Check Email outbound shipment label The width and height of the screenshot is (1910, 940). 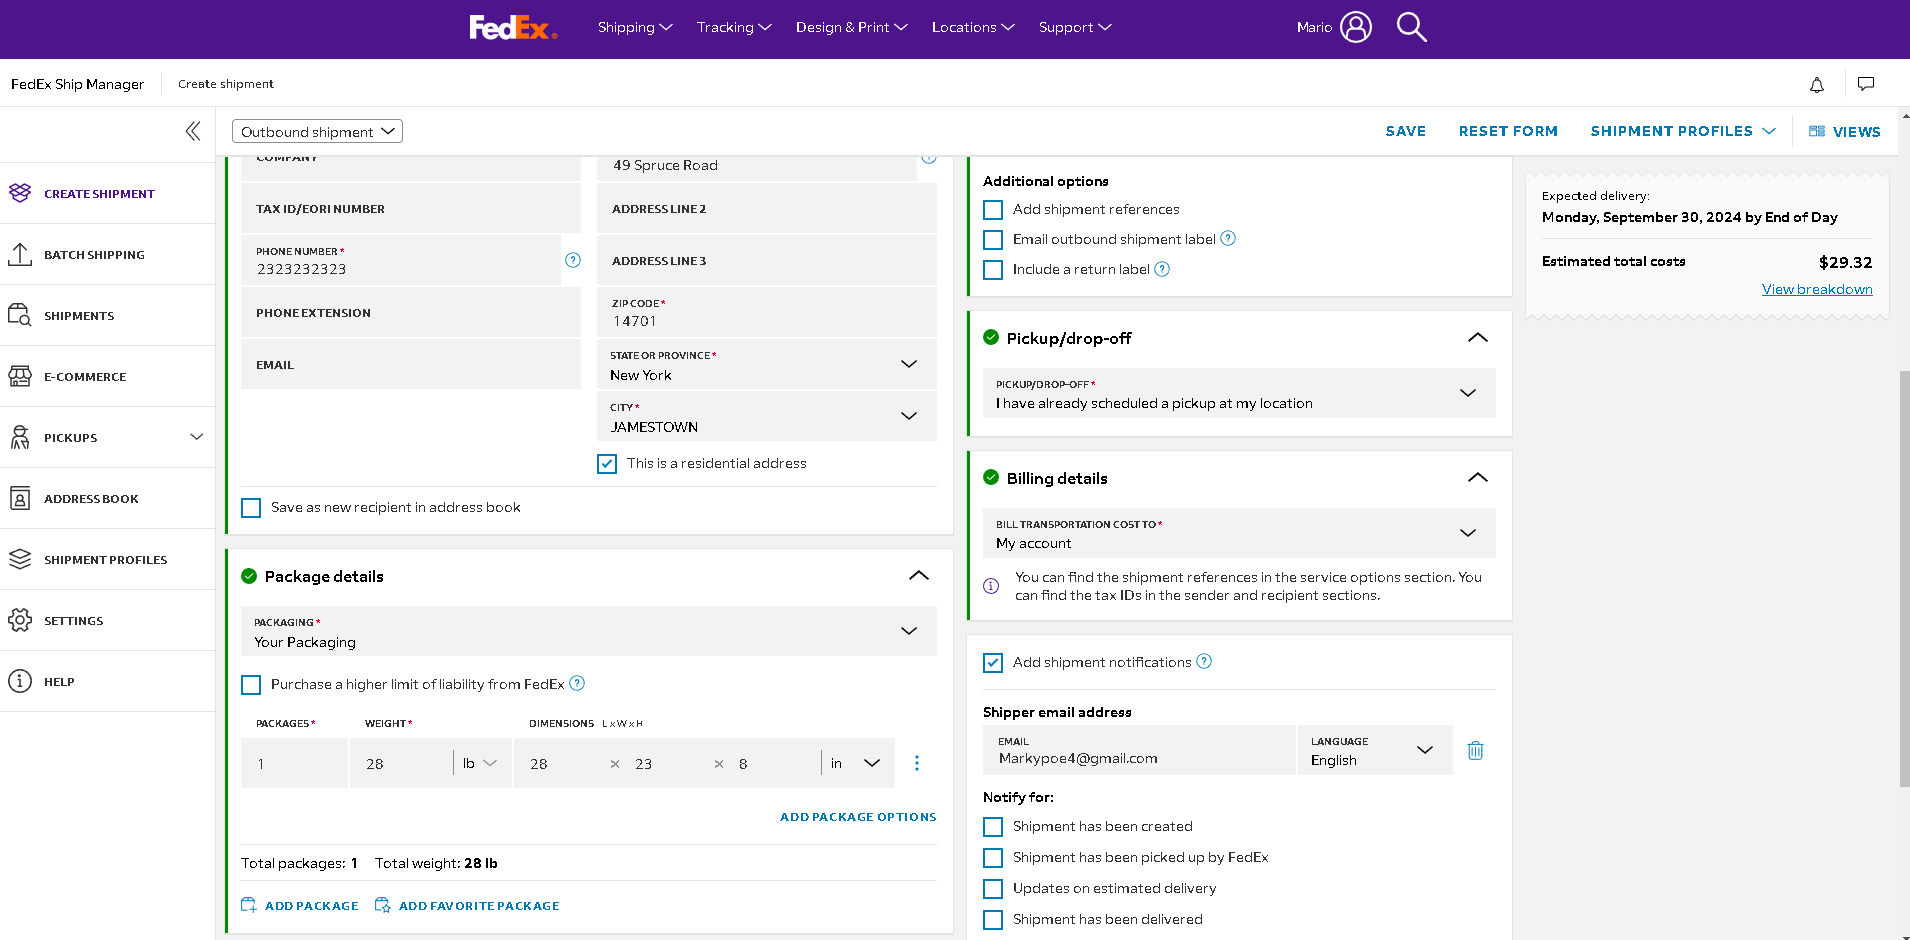tap(993, 240)
